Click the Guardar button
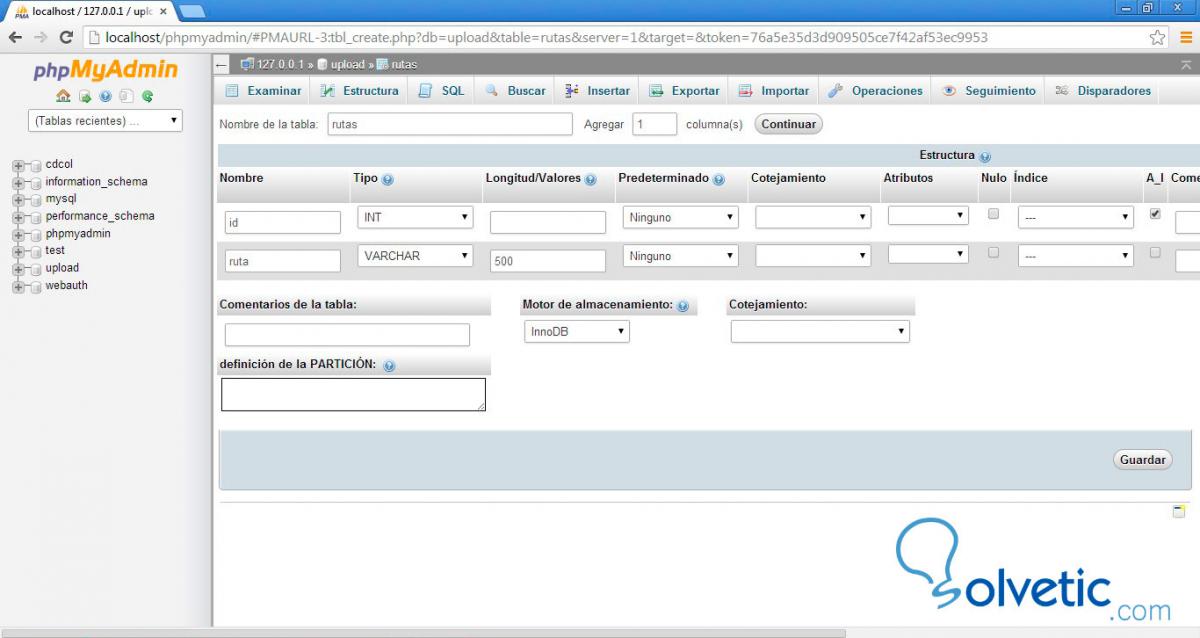This screenshot has width=1200, height=638. click(1142, 460)
